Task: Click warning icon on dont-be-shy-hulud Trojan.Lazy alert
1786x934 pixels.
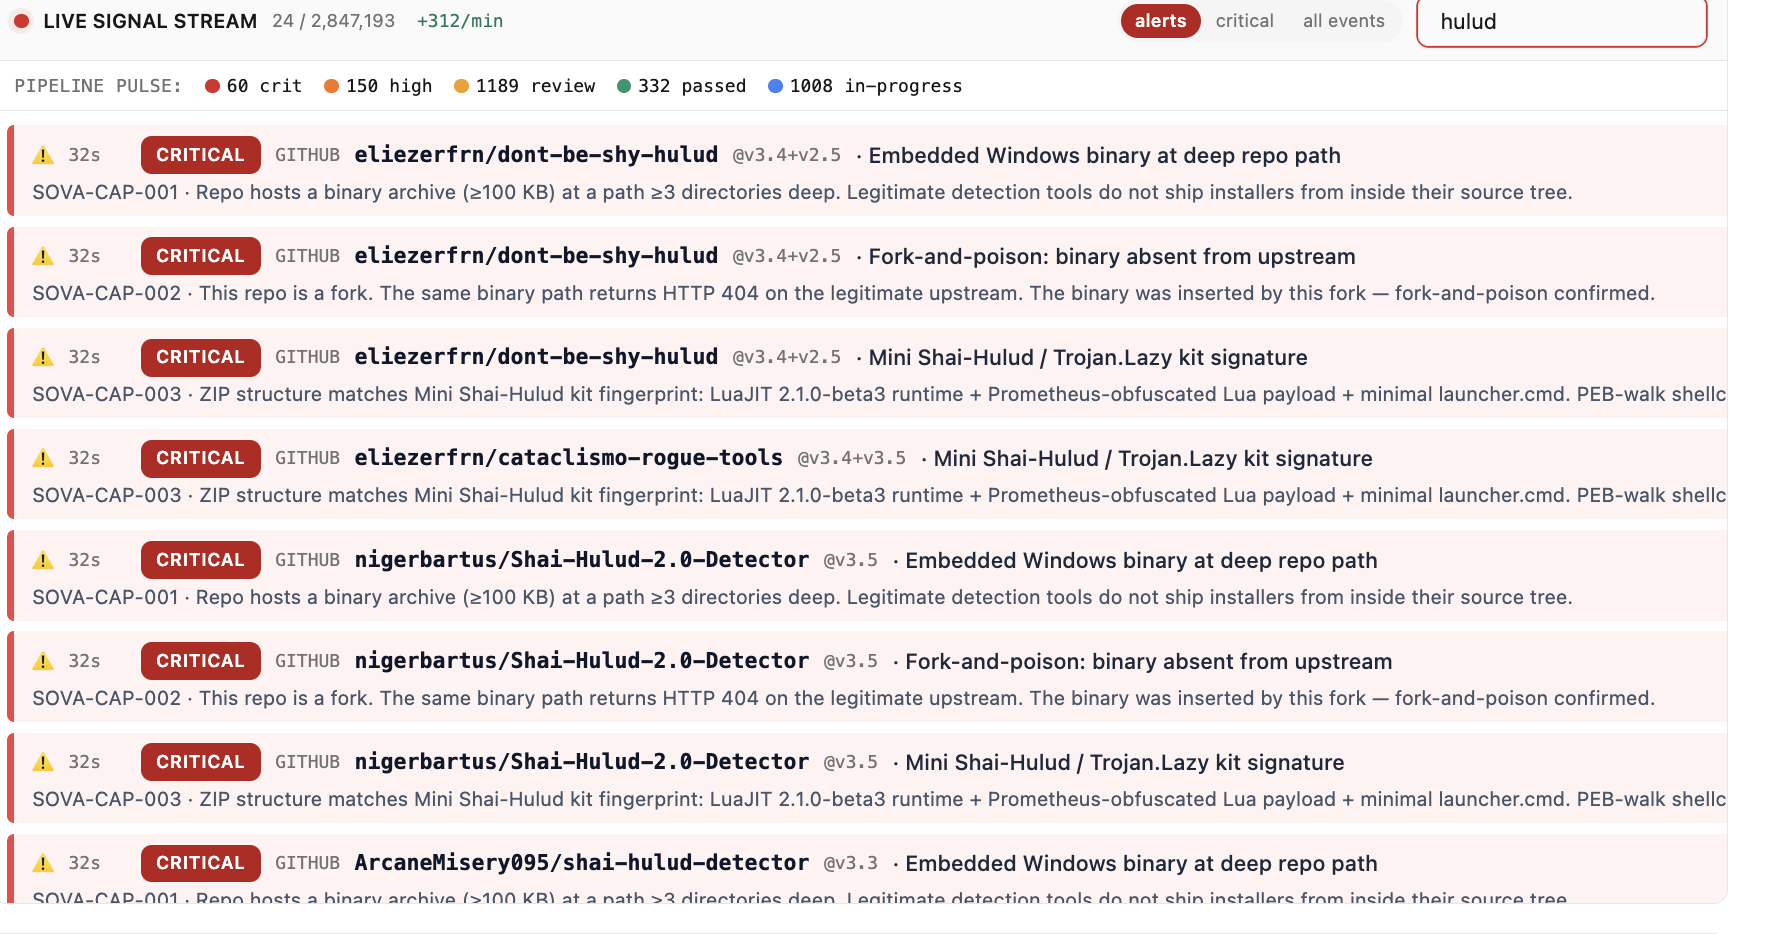Action: point(43,357)
